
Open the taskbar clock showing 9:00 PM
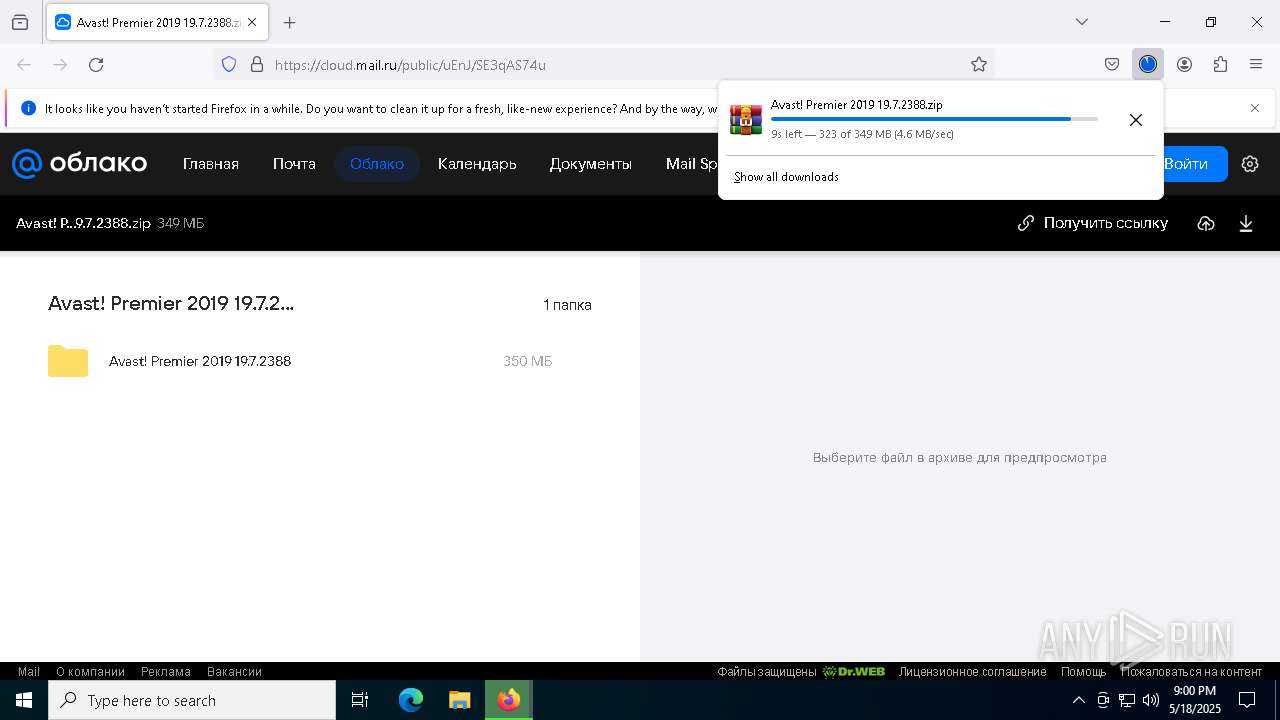pos(1195,700)
